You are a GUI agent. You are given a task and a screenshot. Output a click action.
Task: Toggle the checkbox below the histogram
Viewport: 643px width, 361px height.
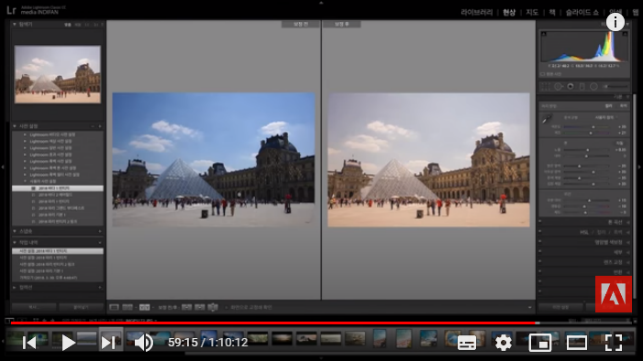[543, 74]
